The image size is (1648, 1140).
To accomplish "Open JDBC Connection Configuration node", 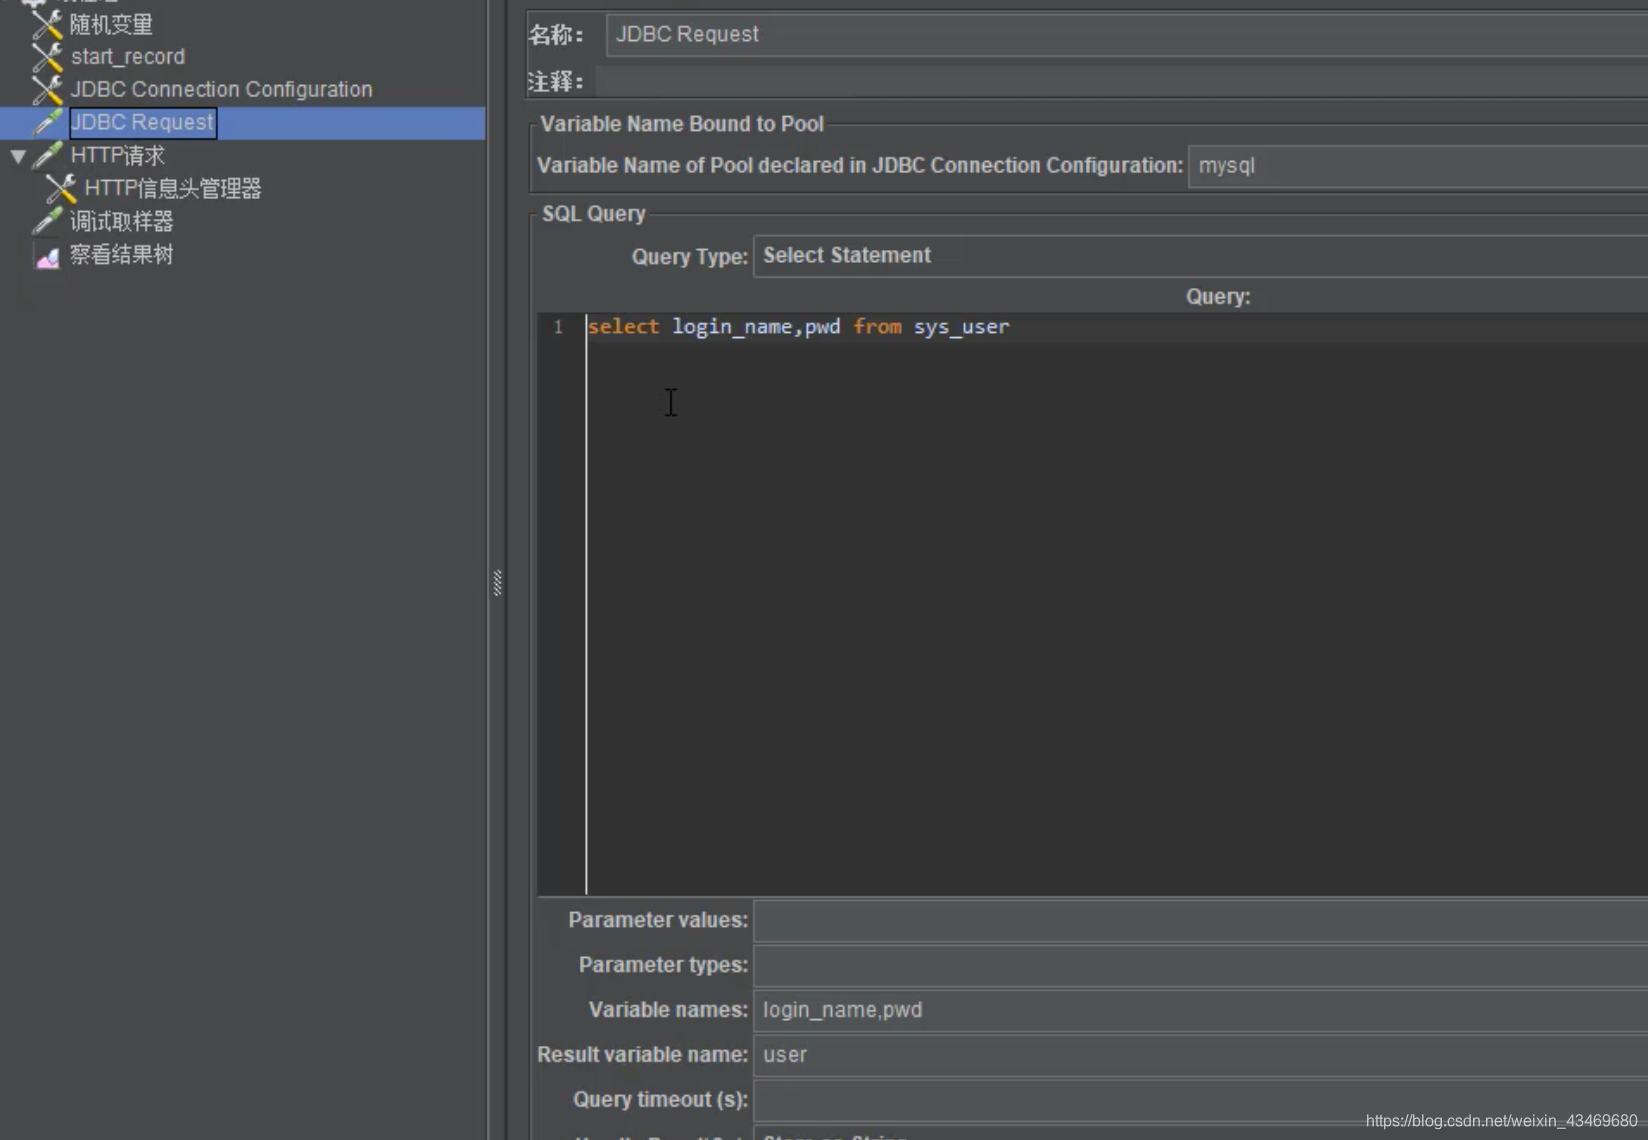I will (221, 90).
